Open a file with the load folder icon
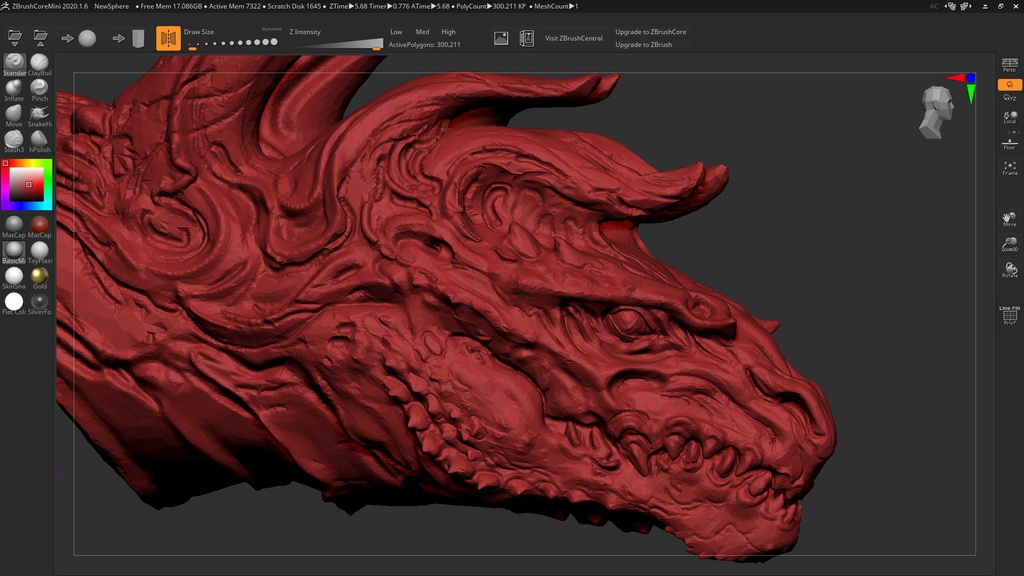This screenshot has width=1024, height=576. coord(14,38)
